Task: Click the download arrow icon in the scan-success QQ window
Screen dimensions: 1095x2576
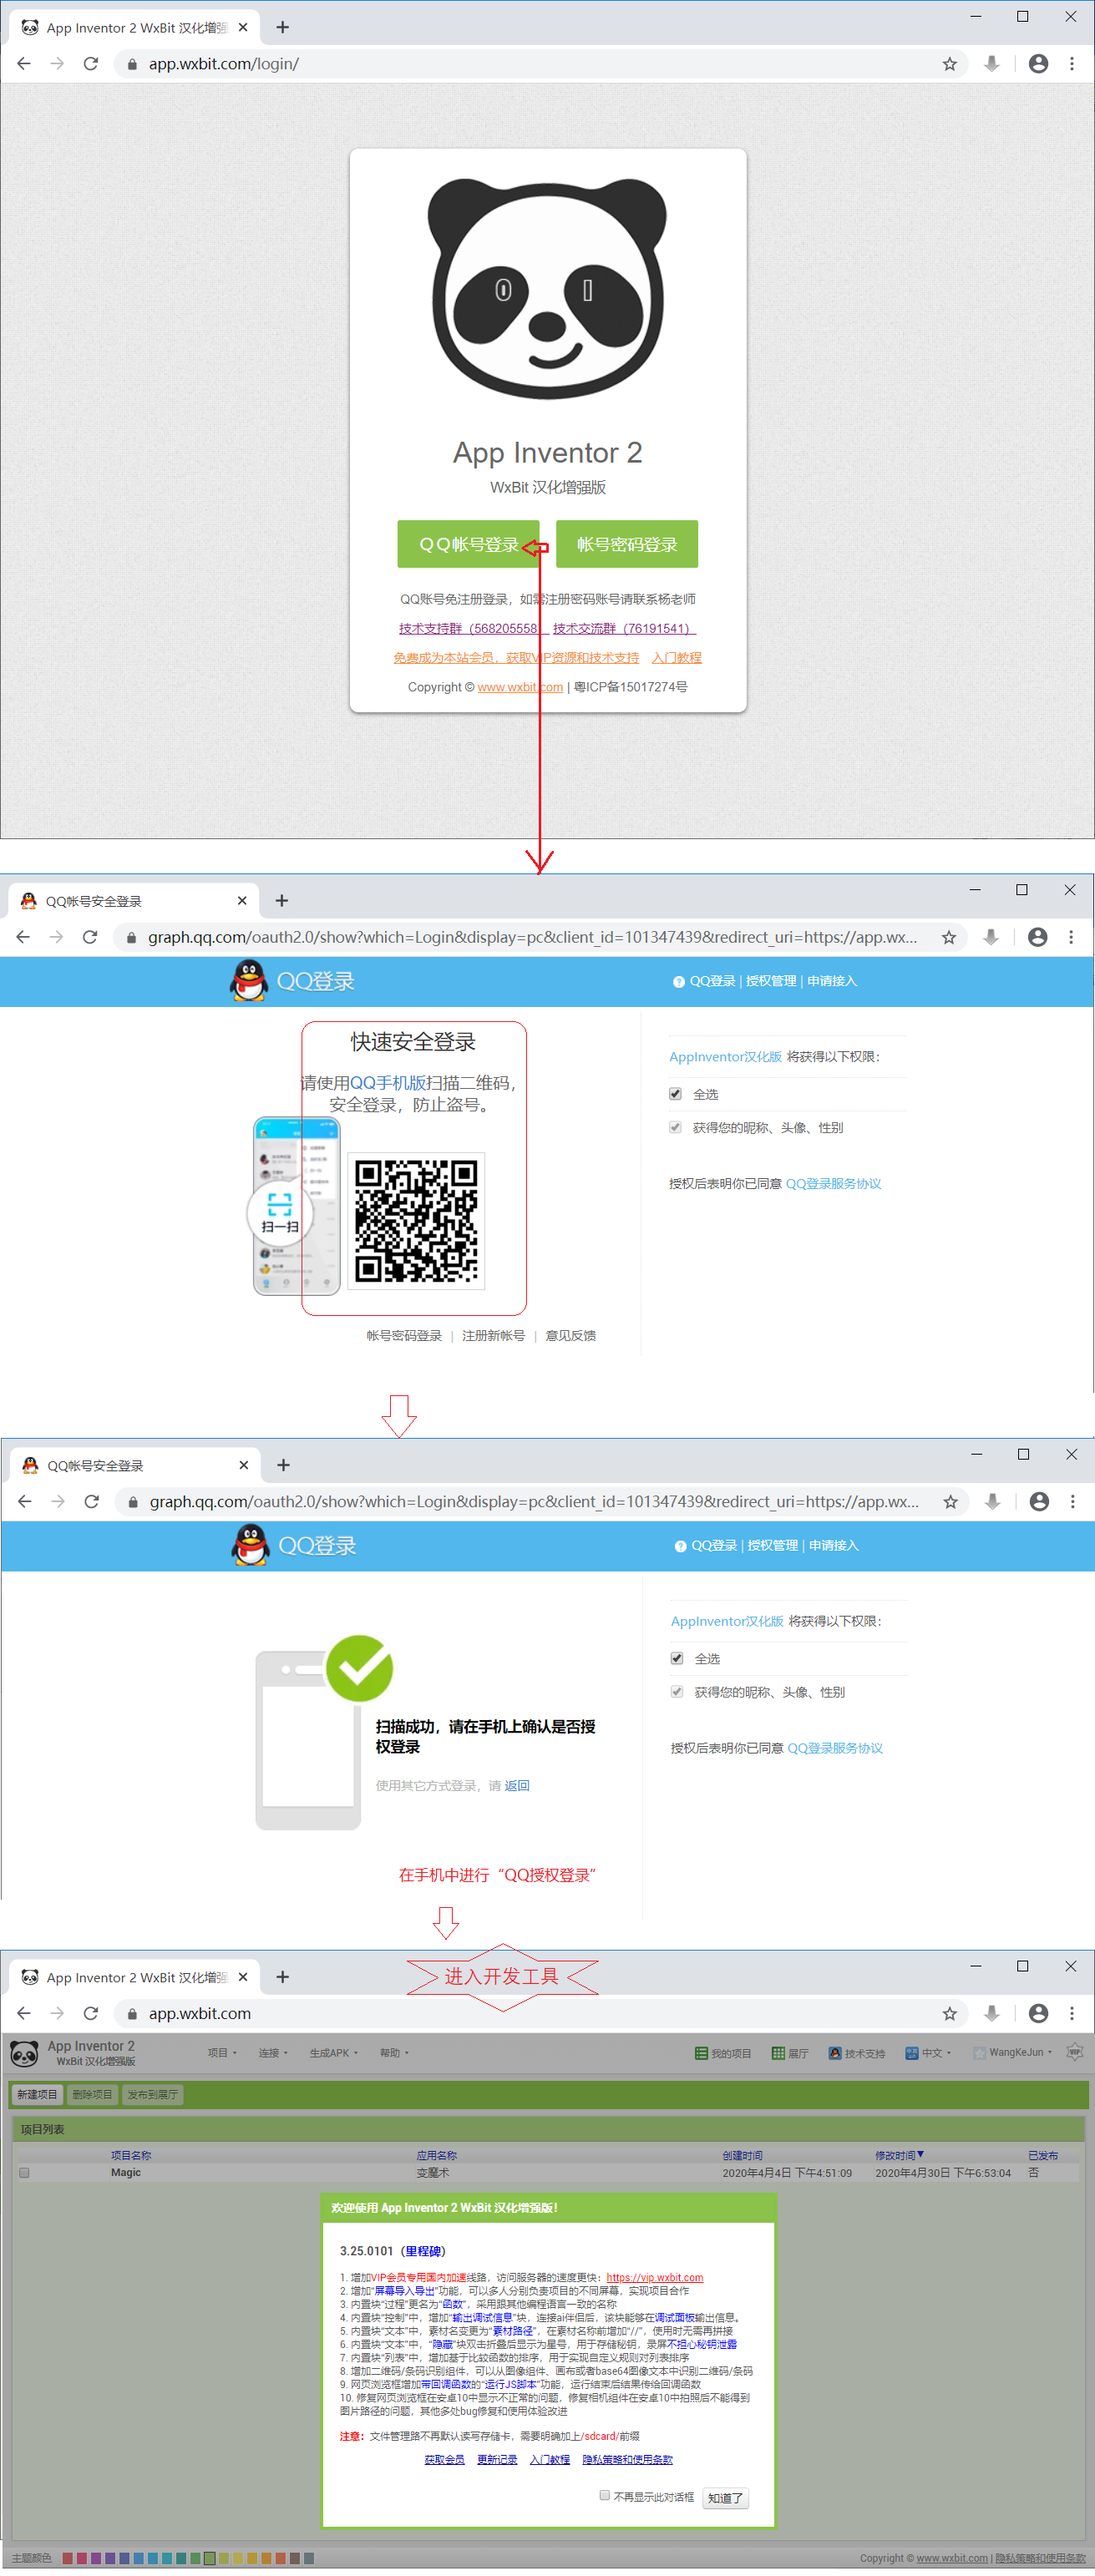Action: [992, 1502]
